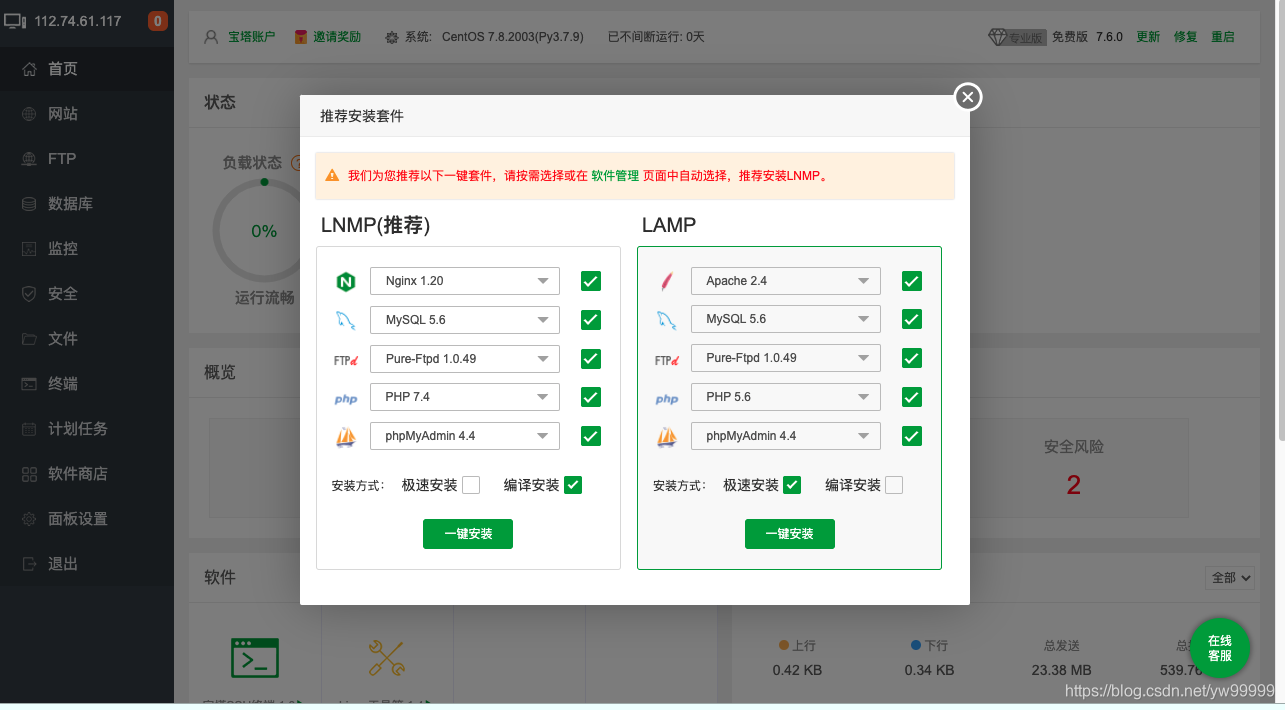
Task: Uncheck the LNMP phpMyAdmin 4.4 checkbox
Action: click(x=591, y=436)
